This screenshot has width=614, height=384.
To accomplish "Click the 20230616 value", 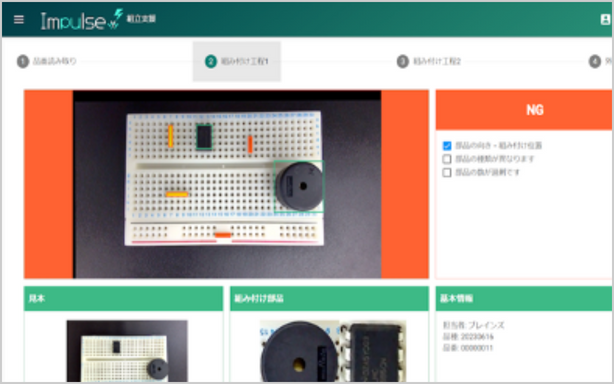I will click(x=477, y=337).
